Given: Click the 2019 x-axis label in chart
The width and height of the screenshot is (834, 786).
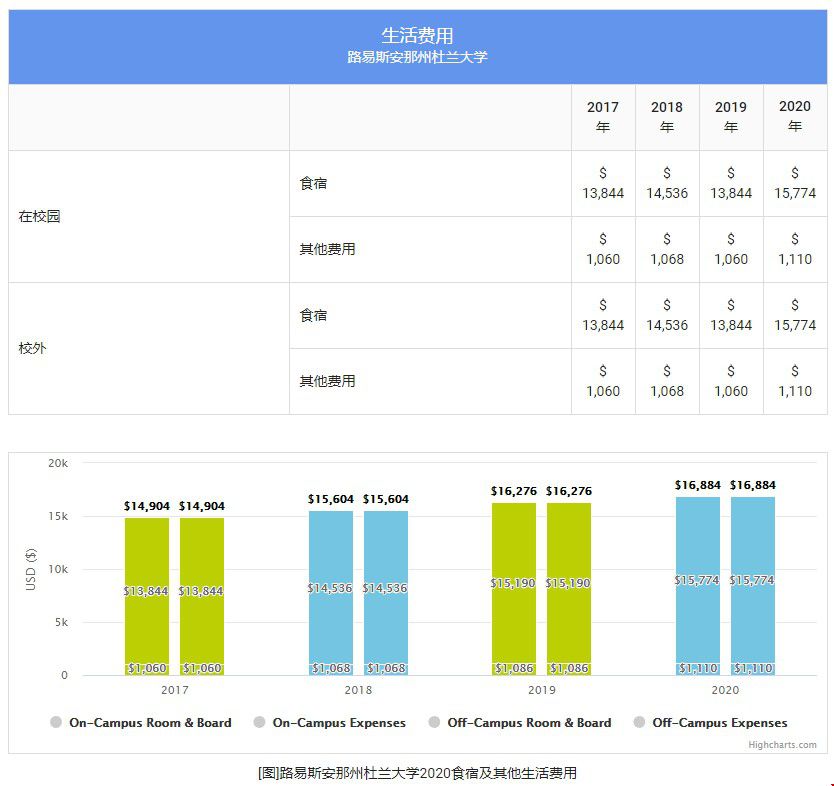Looking at the screenshot, I should pyautogui.click(x=541, y=690).
